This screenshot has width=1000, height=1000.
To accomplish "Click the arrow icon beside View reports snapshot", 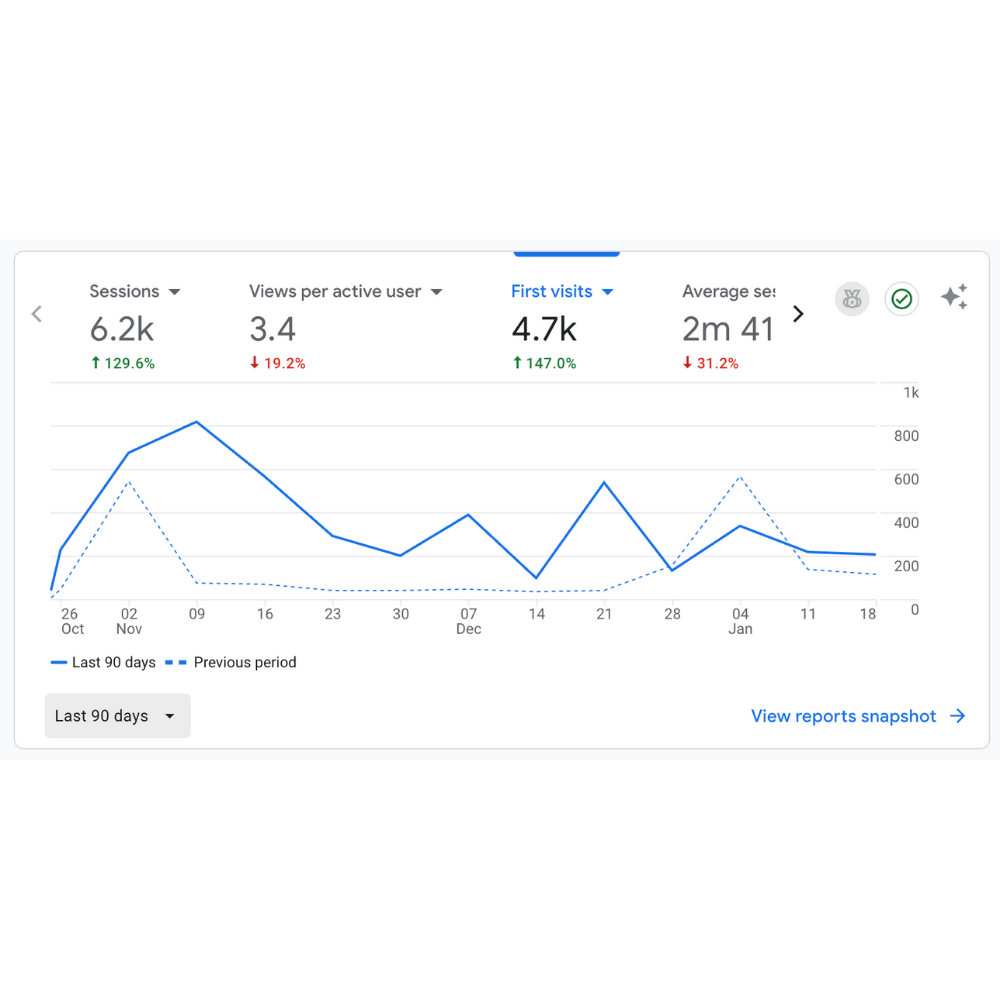I will (958, 716).
